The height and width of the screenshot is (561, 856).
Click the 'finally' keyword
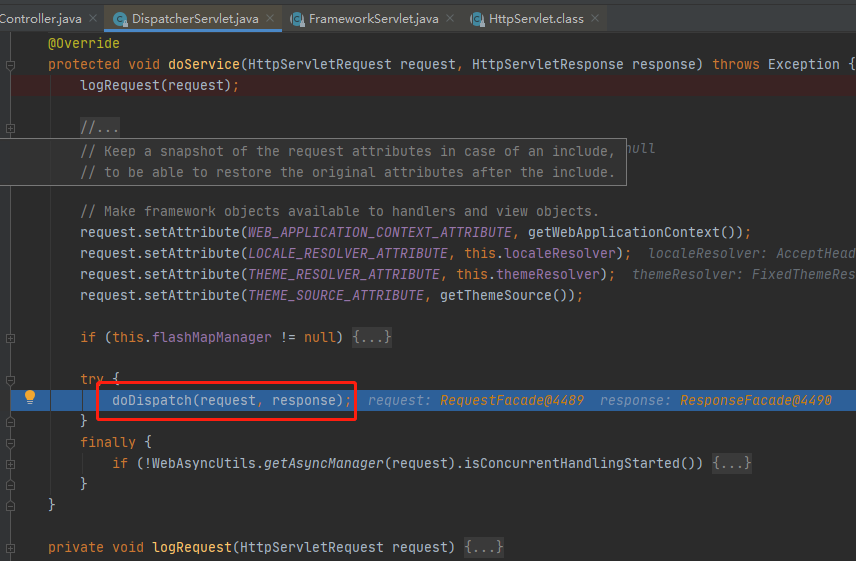click(x=108, y=443)
